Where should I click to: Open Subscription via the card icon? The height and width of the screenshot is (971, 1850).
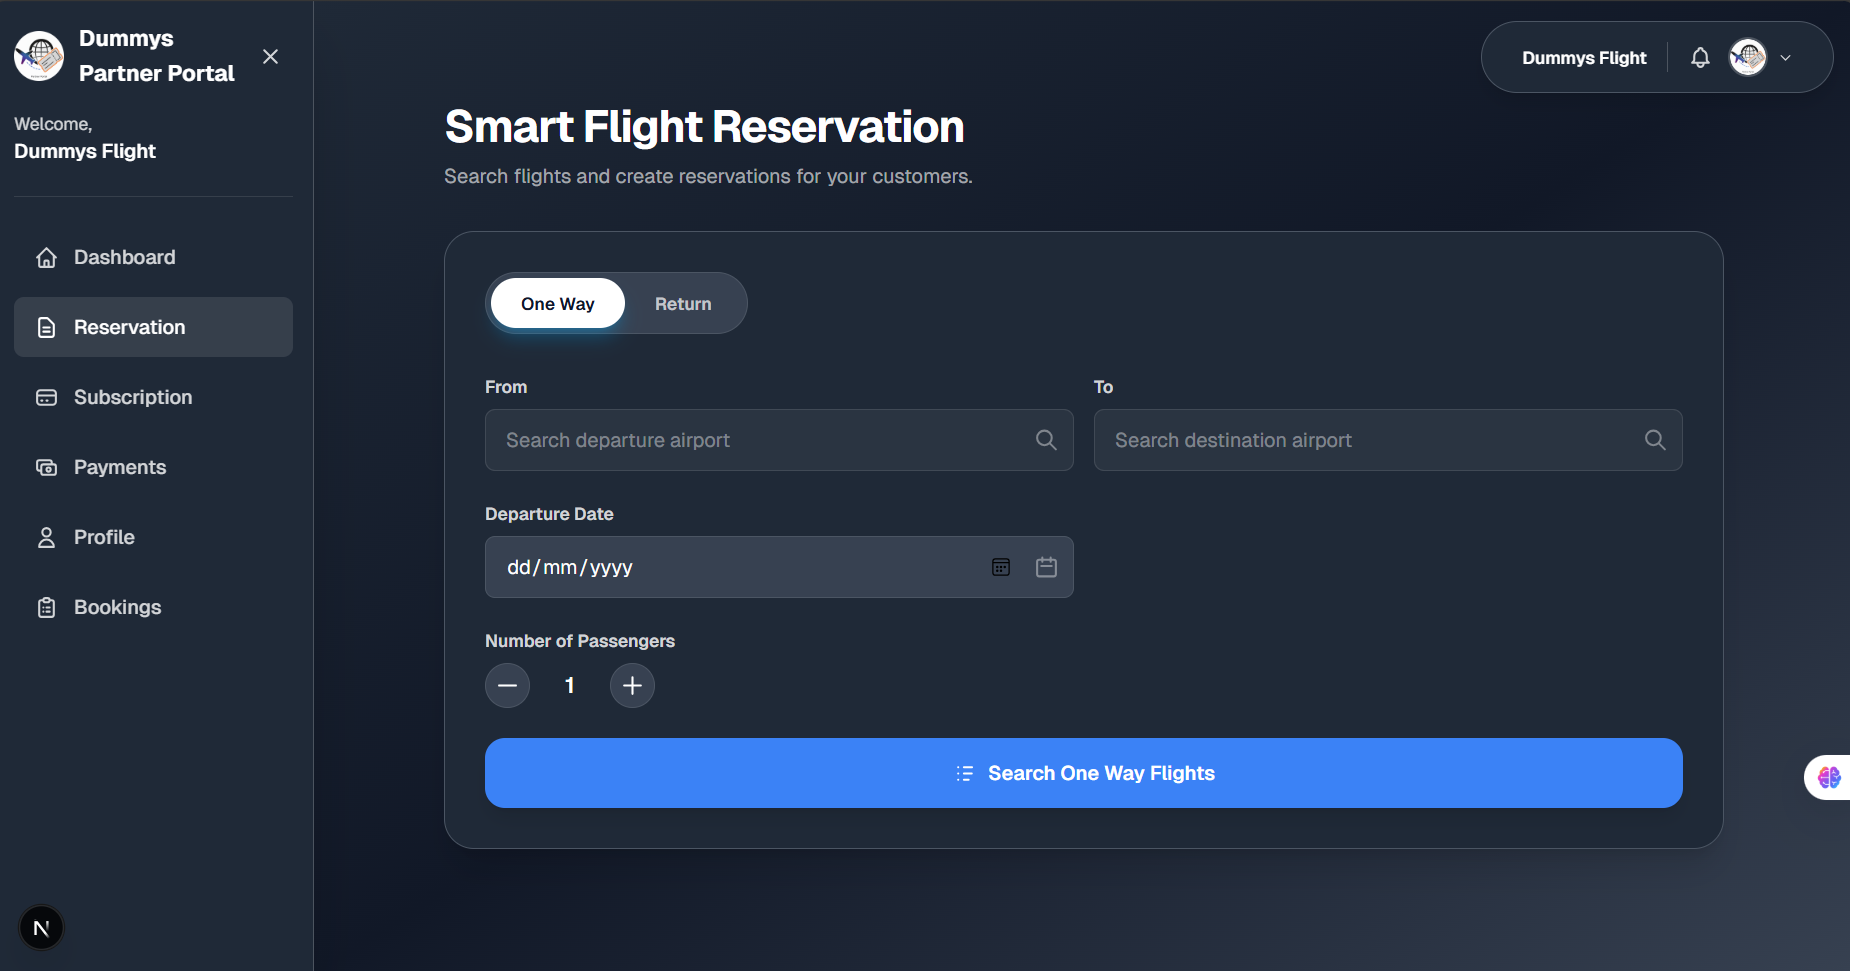click(x=46, y=397)
